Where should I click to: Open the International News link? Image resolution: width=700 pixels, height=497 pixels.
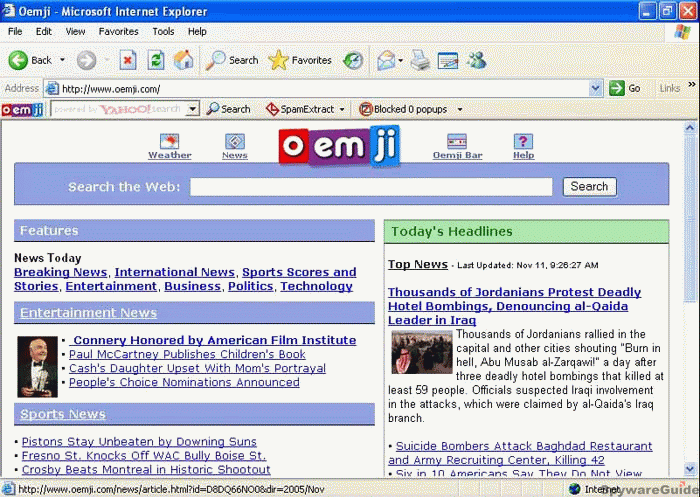(175, 272)
